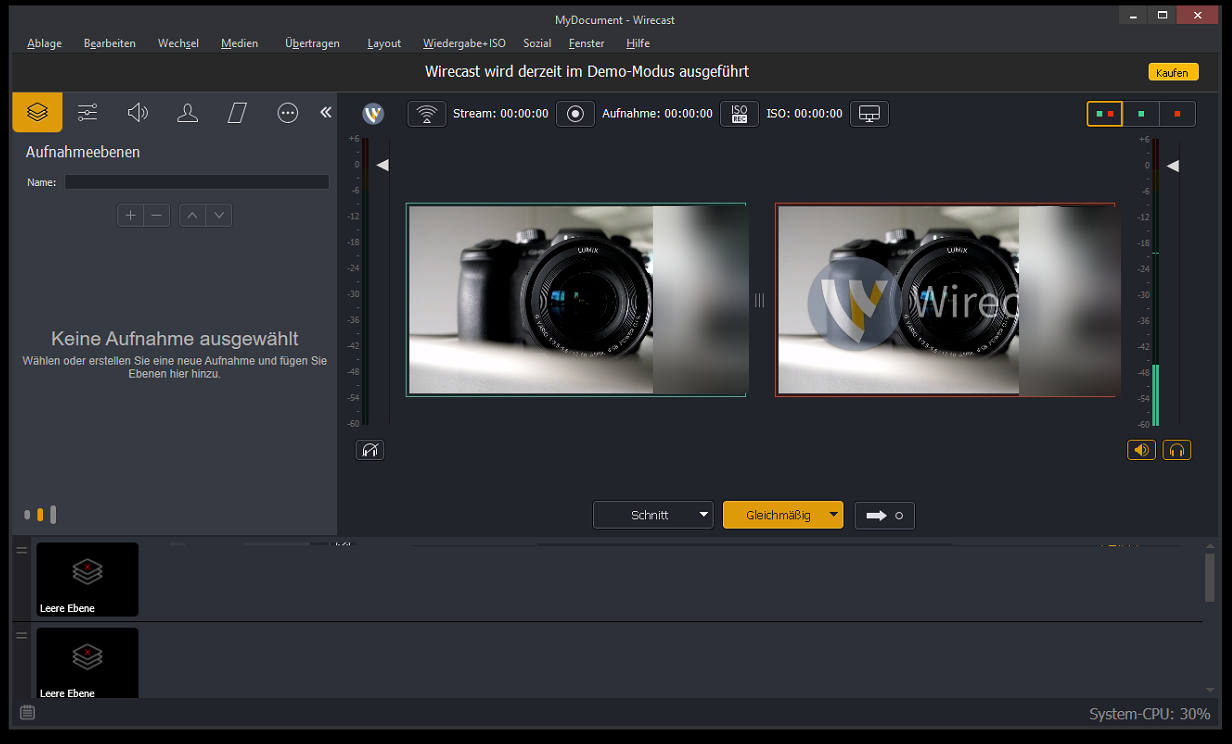The image size is (1232, 744).
Task: Start streaming with the Wi-Fi stream button
Action: click(427, 114)
